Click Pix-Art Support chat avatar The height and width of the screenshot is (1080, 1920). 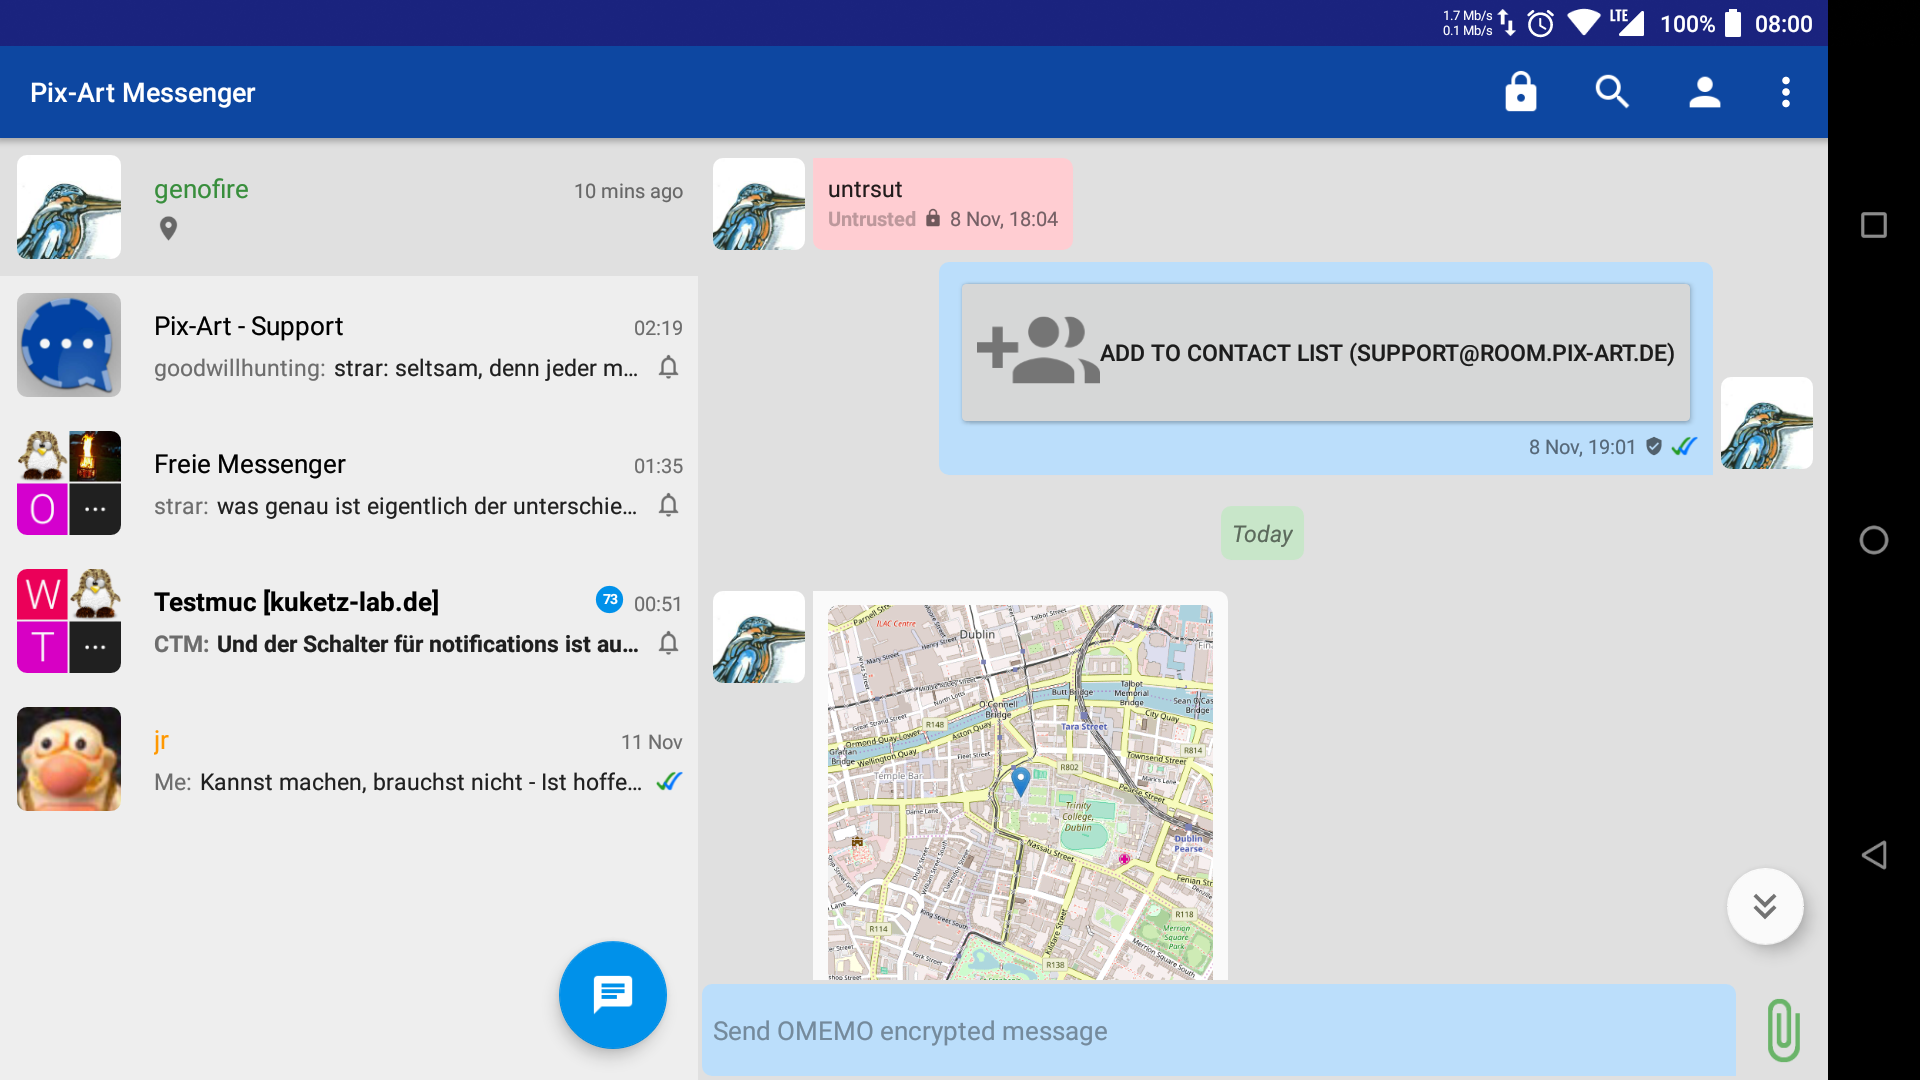(69, 345)
